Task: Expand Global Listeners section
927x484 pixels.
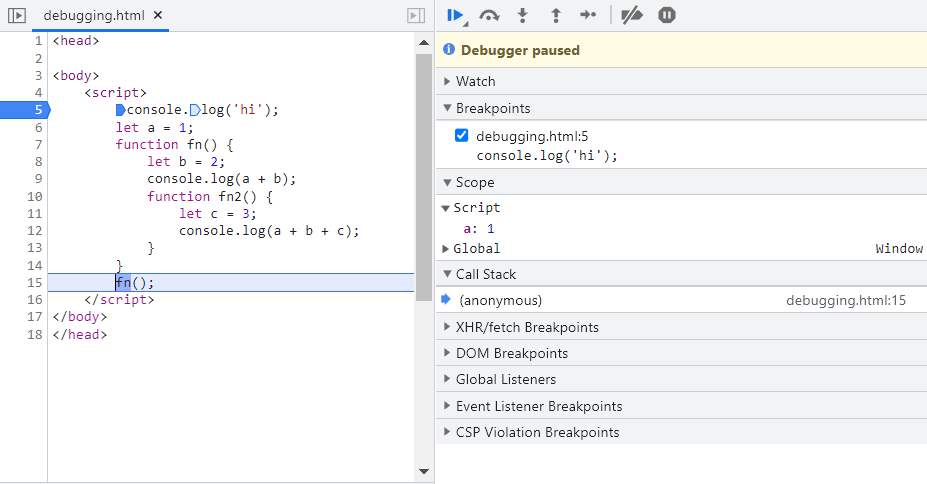Action: [x=682, y=379]
